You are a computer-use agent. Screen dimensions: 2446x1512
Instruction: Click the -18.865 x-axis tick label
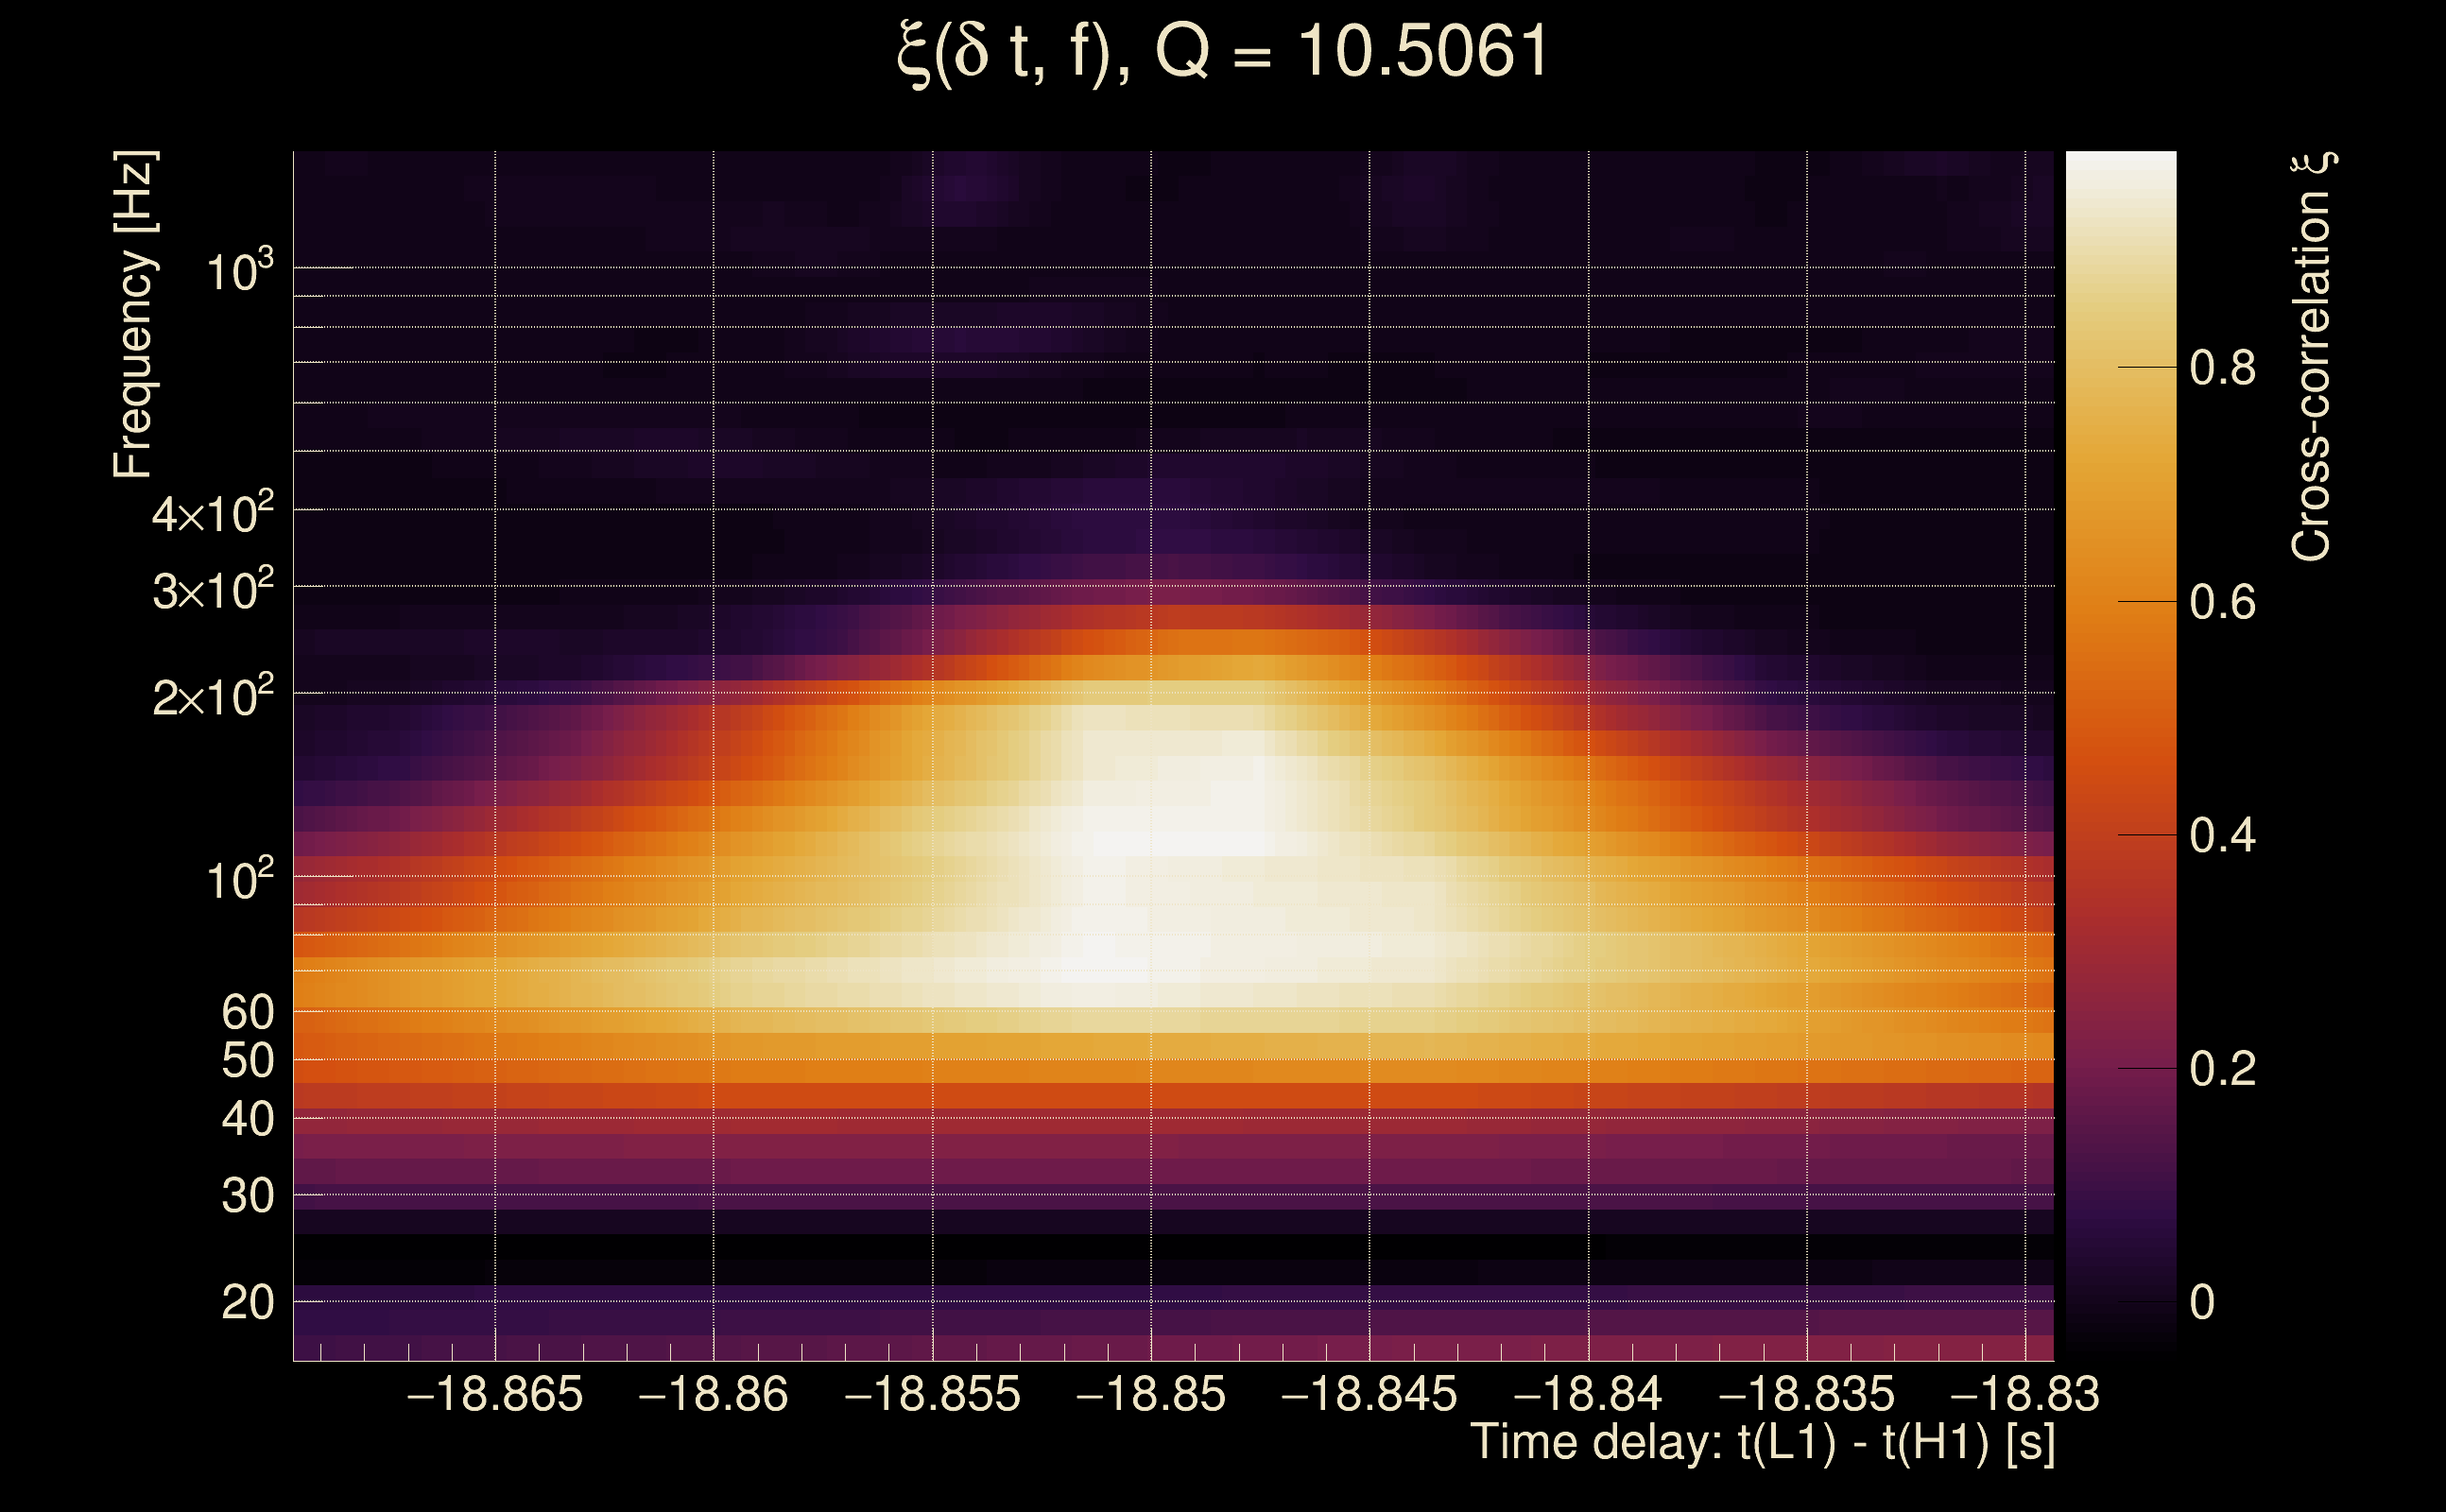coord(495,1394)
